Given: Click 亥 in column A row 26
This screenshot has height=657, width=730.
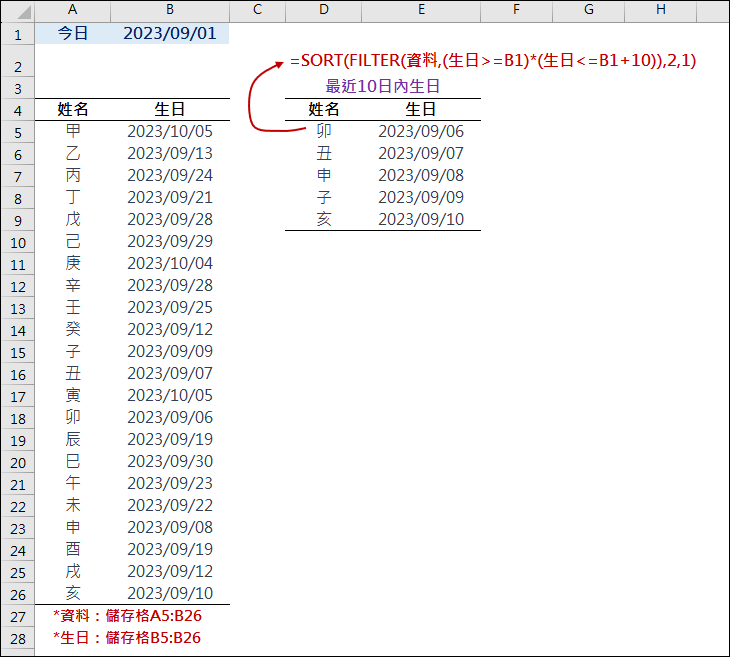Looking at the screenshot, I should click(73, 593).
